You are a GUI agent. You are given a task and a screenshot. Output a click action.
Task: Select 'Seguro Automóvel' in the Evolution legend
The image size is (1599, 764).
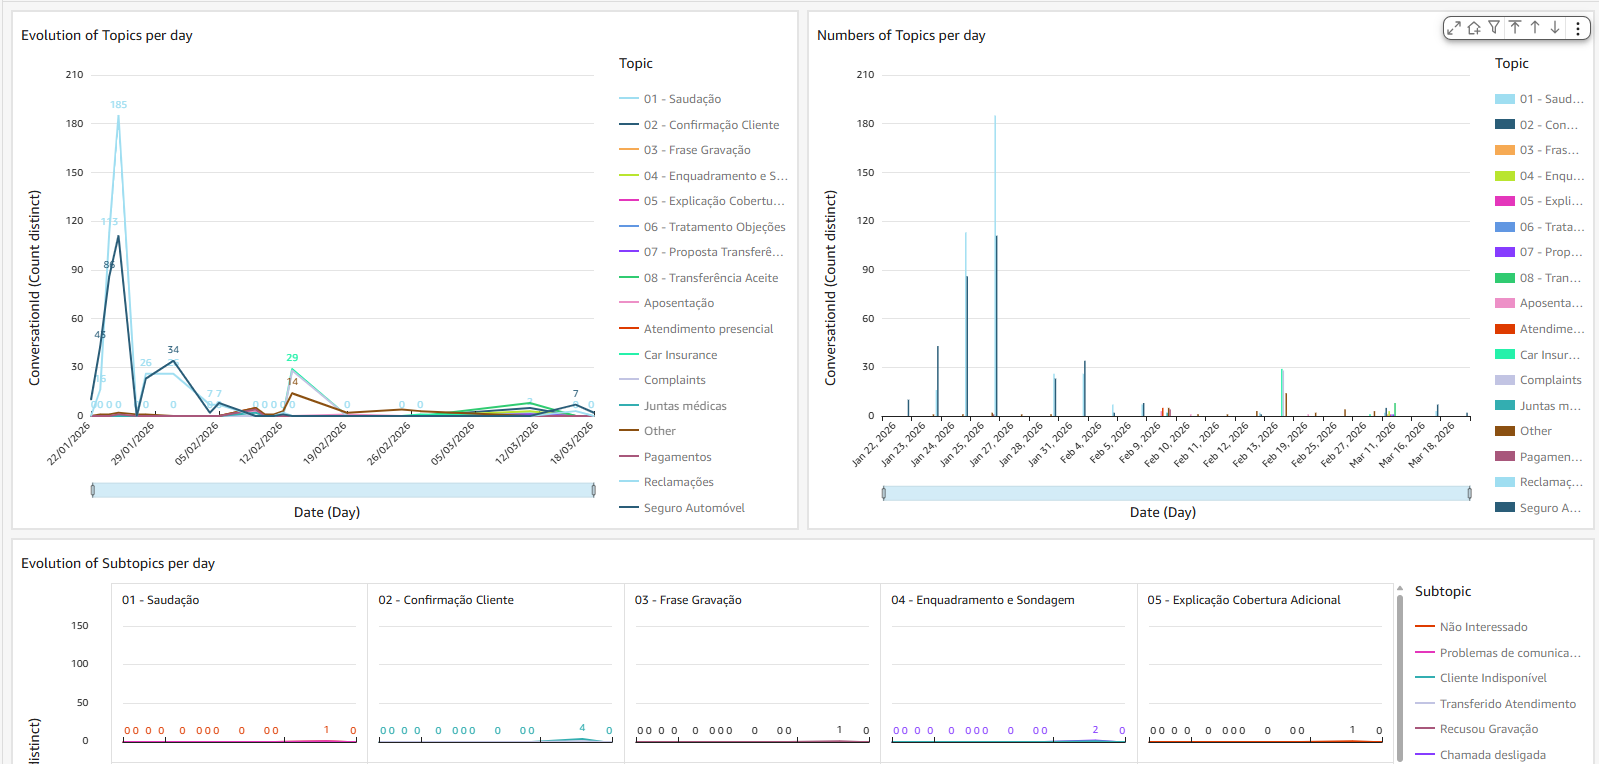(693, 508)
